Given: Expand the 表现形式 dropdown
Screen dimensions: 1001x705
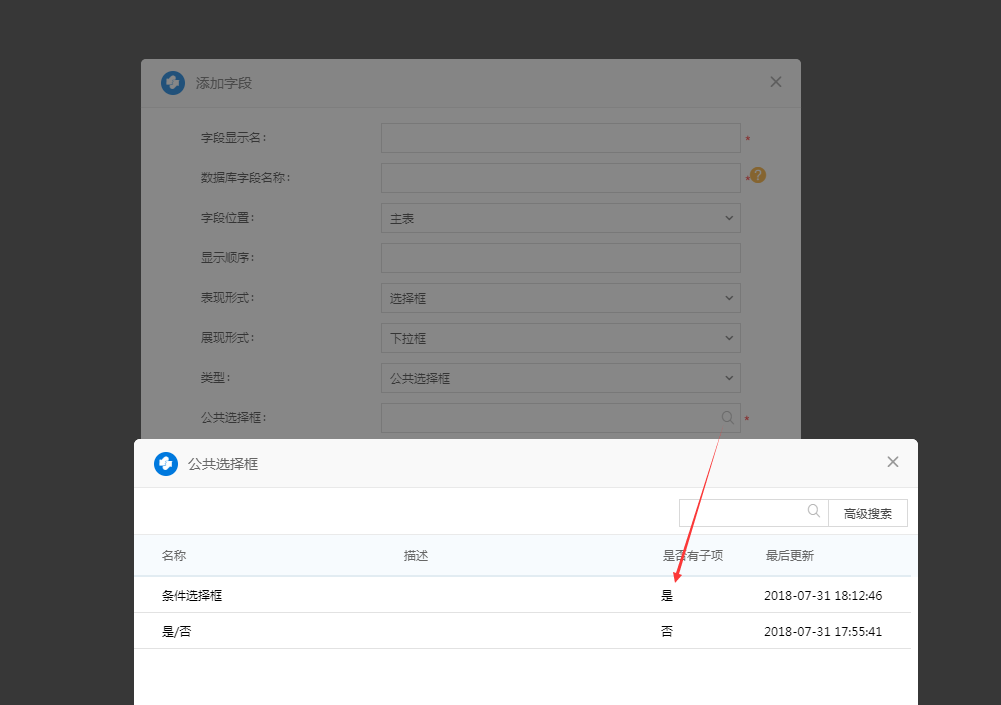Looking at the screenshot, I should tap(560, 298).
